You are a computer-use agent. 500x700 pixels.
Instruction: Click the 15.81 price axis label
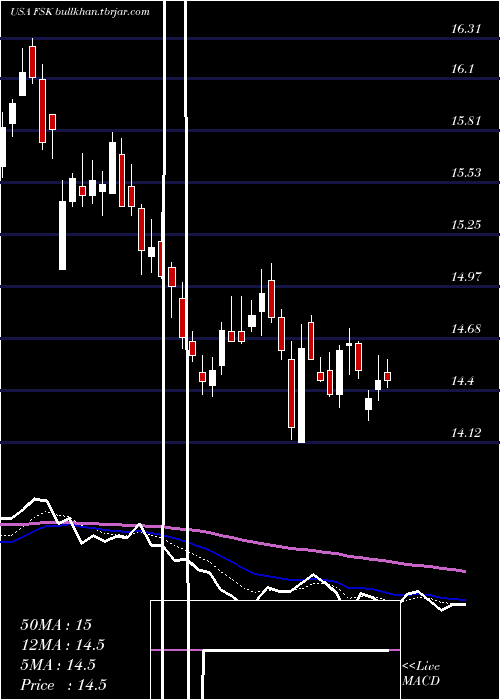[x=466, y=121]
